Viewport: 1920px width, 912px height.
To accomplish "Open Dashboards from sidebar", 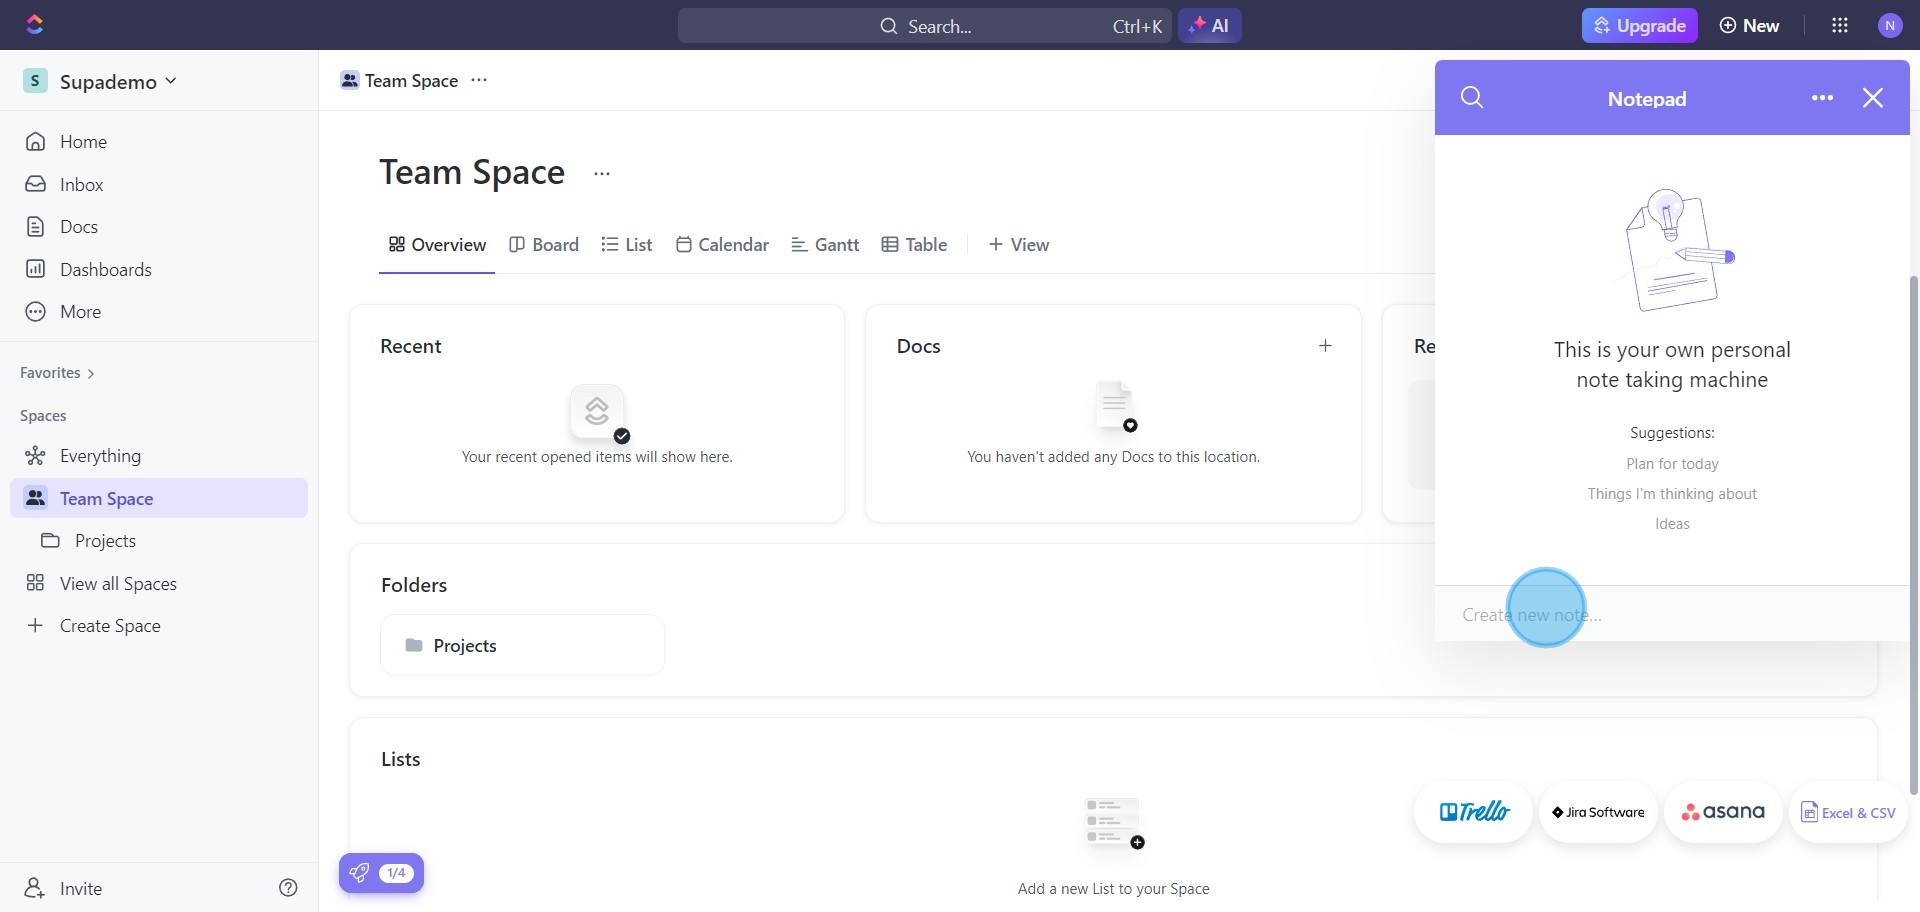I will [x=160, y=269].
